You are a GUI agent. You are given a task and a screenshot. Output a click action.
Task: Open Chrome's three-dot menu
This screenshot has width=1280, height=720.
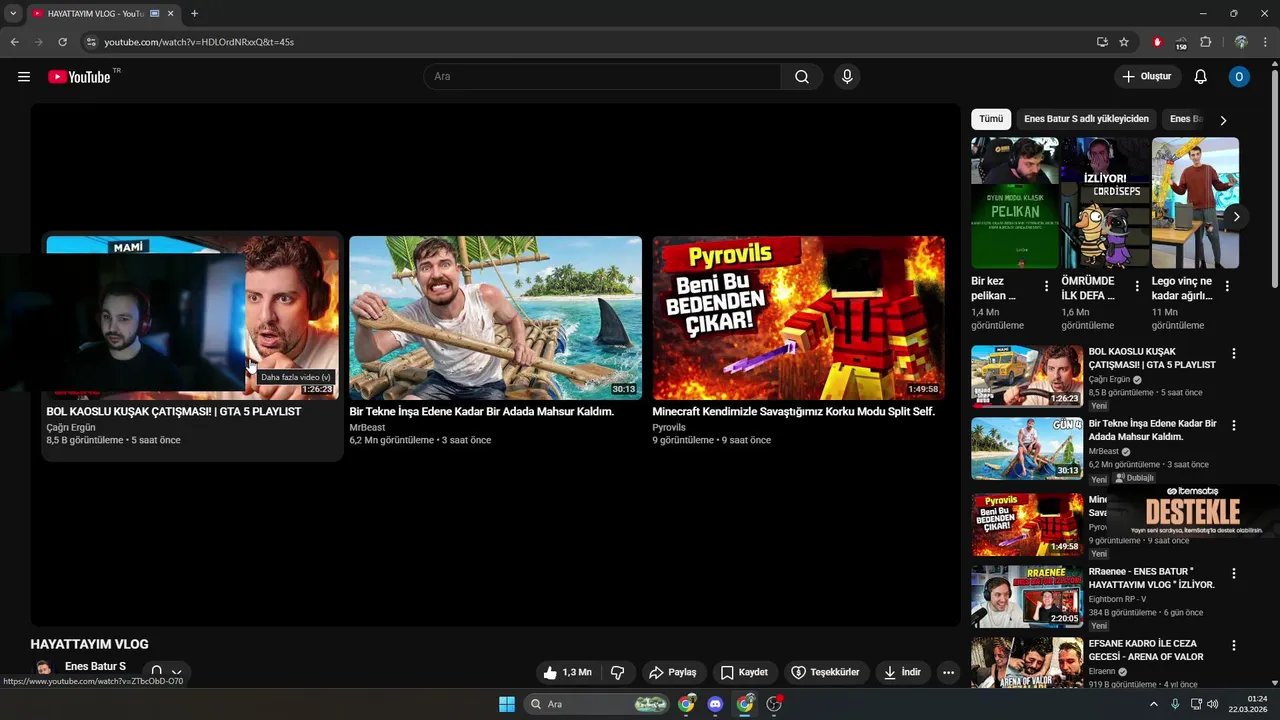pyautogui.click(x=1265, y=42)
